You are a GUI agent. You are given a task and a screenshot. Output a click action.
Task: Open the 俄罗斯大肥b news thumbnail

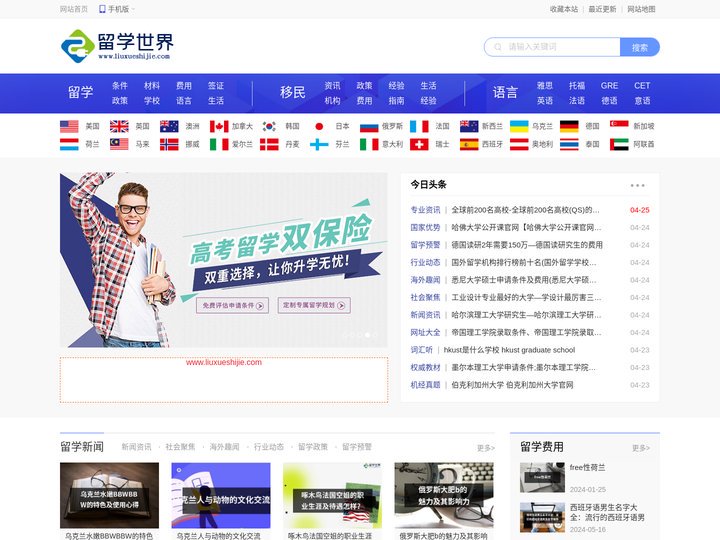444,495
